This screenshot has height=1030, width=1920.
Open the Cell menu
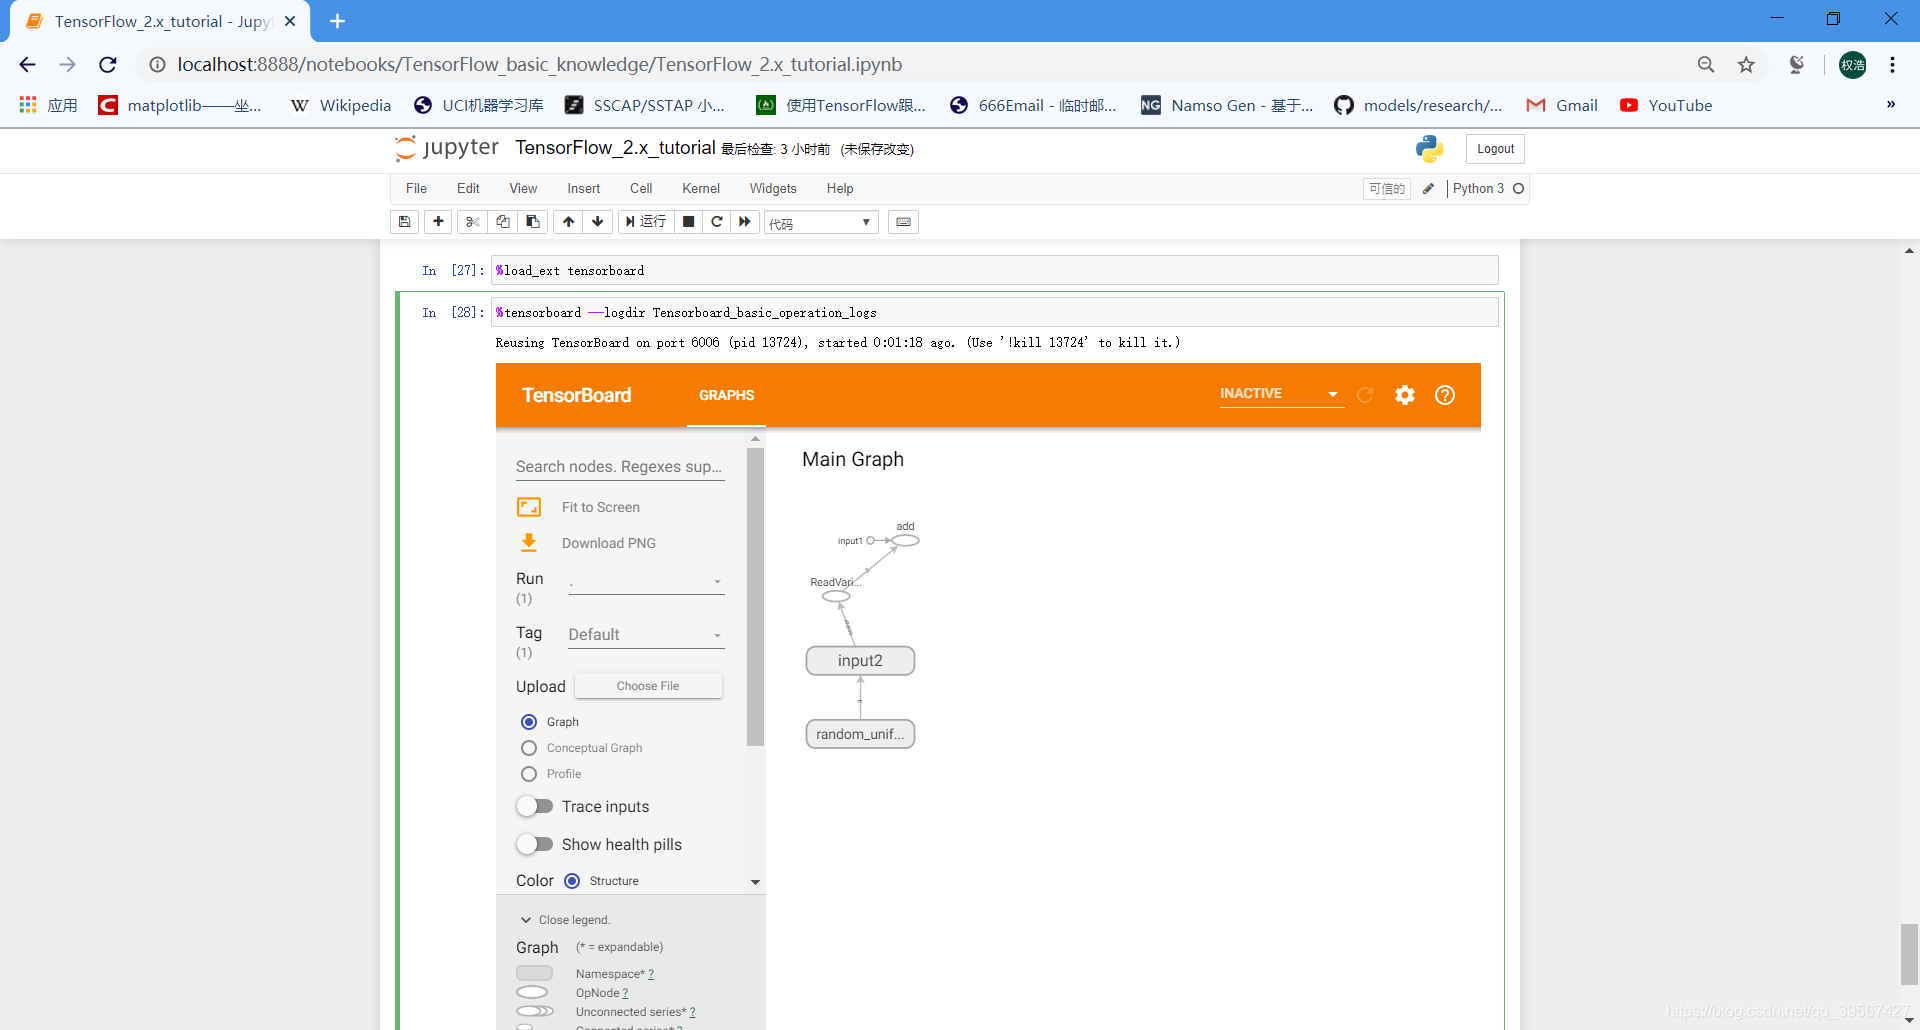[x=641, y=188]
